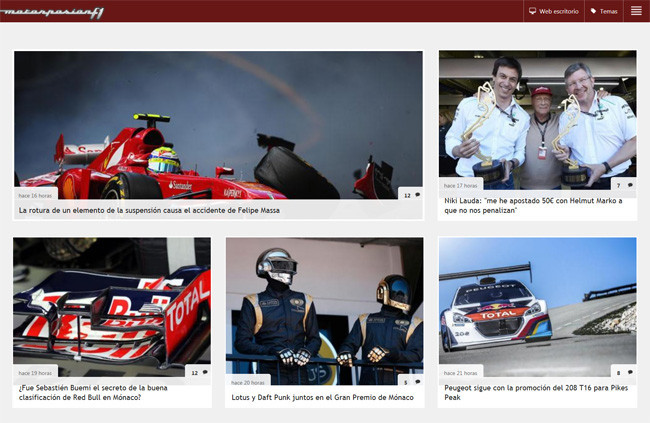The height and width of the screenshot is (423, 650).
Task: View comments on the Niki Lauda article
Action: tap(624, 185)
